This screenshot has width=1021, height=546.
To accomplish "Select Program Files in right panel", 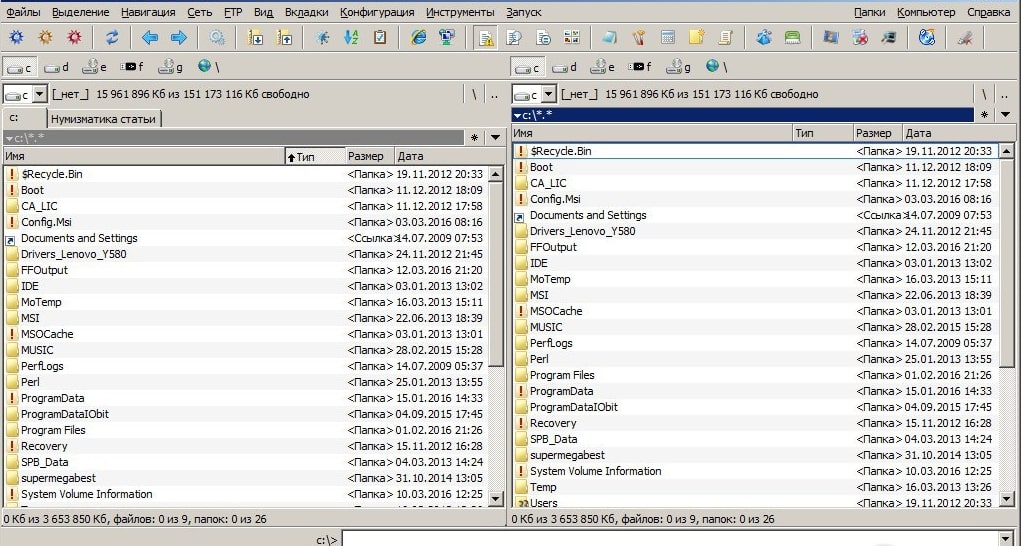I will tap(755, 375).
